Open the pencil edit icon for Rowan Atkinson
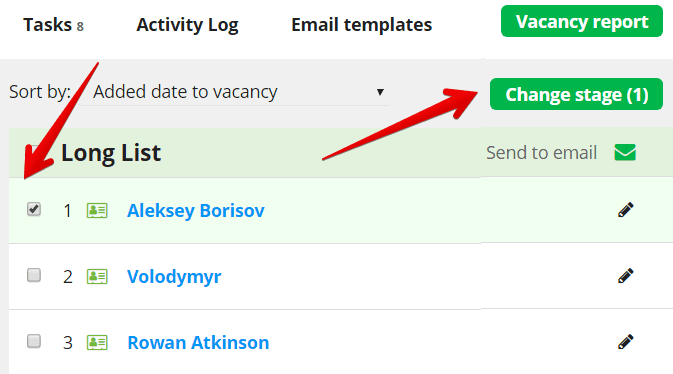Viewport: 673px width, 374px height. click(625, 342)
